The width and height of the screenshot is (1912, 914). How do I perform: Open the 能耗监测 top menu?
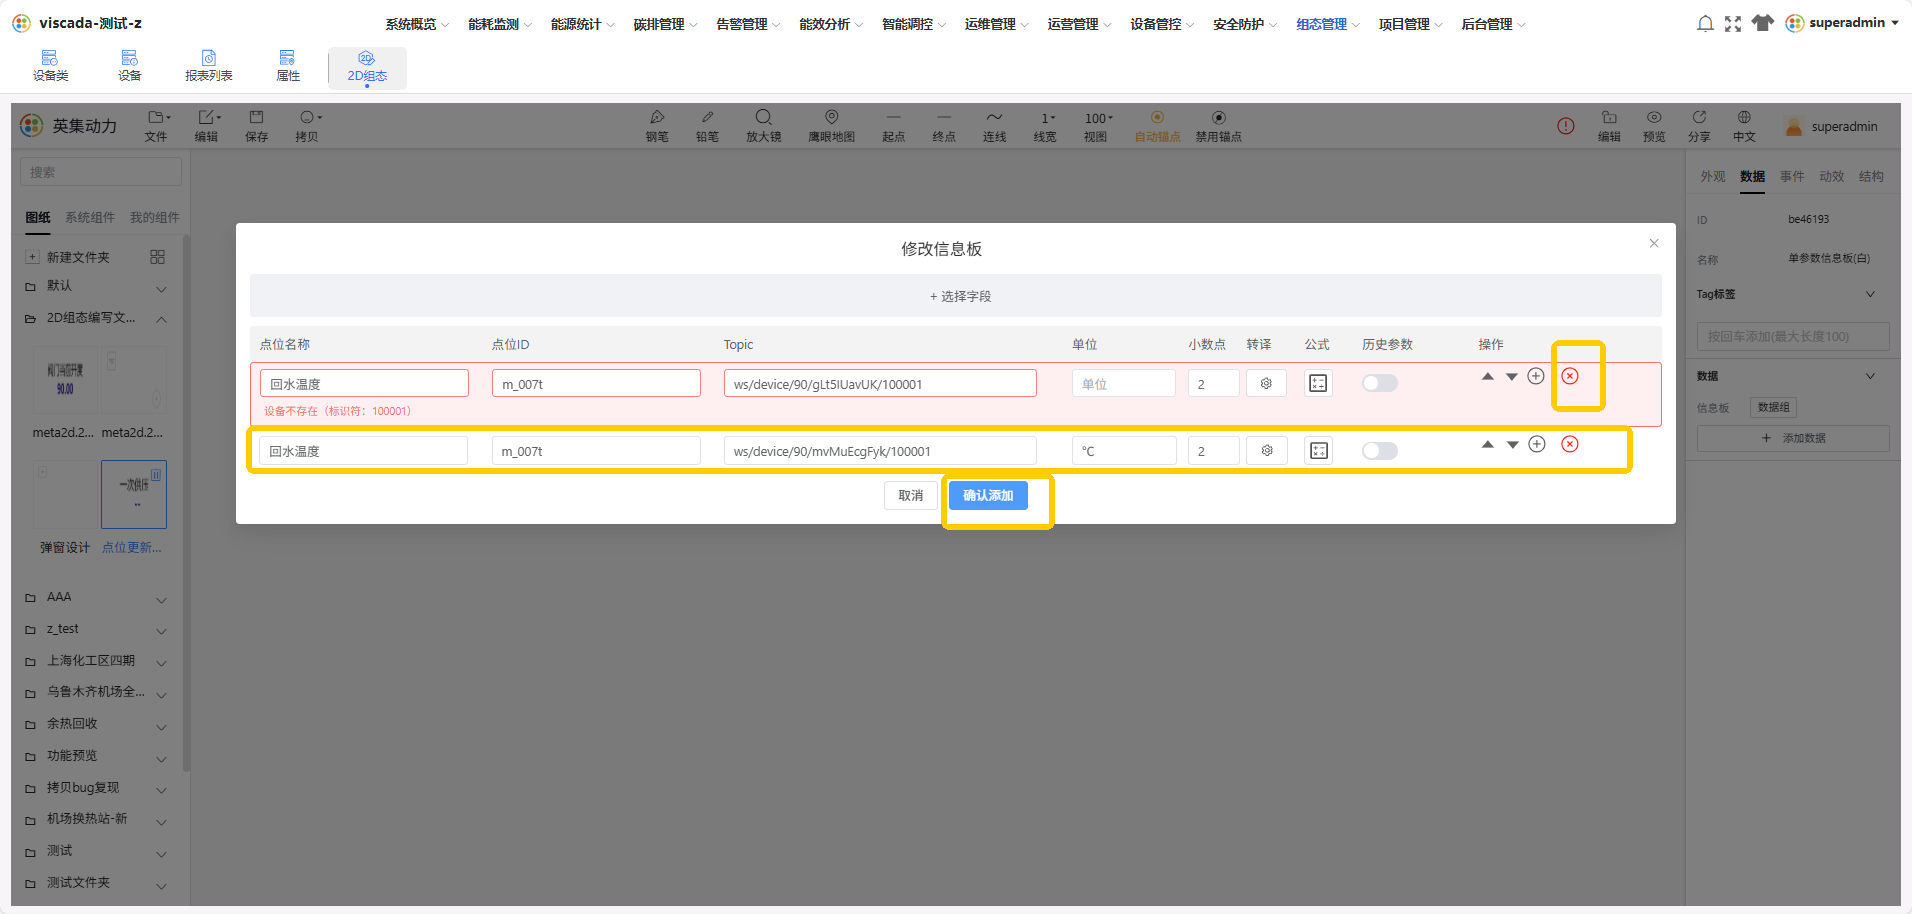click(500, 24)
